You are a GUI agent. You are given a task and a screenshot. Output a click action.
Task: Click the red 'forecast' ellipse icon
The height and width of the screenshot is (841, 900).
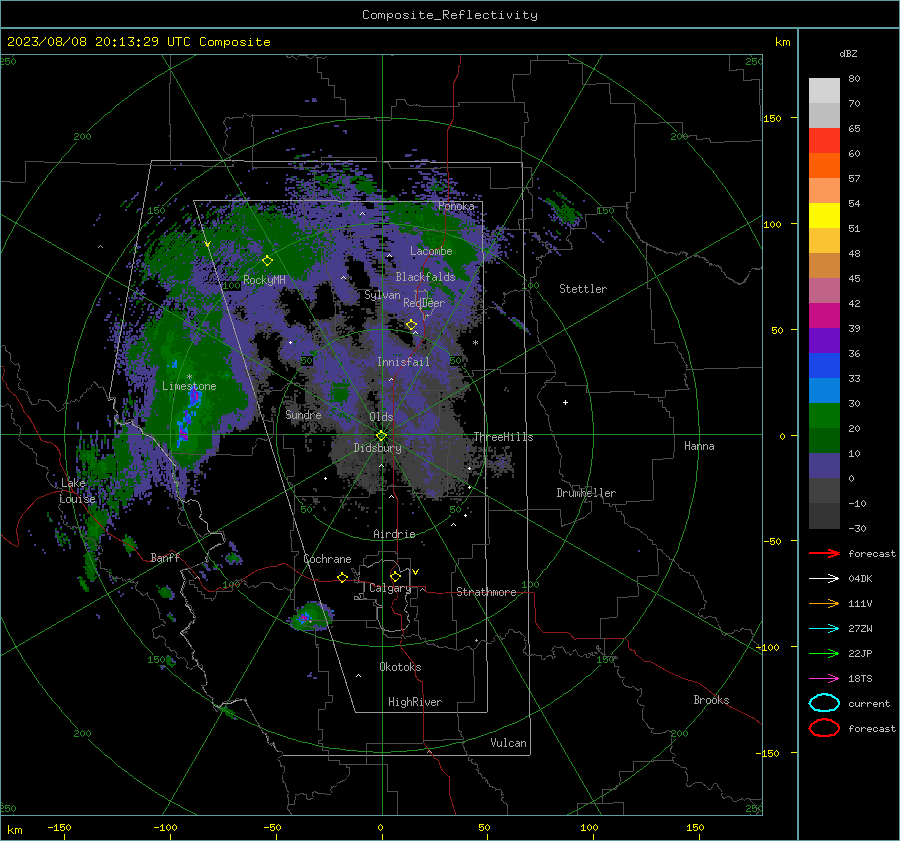pyautogui.click(x=824, y=728)
